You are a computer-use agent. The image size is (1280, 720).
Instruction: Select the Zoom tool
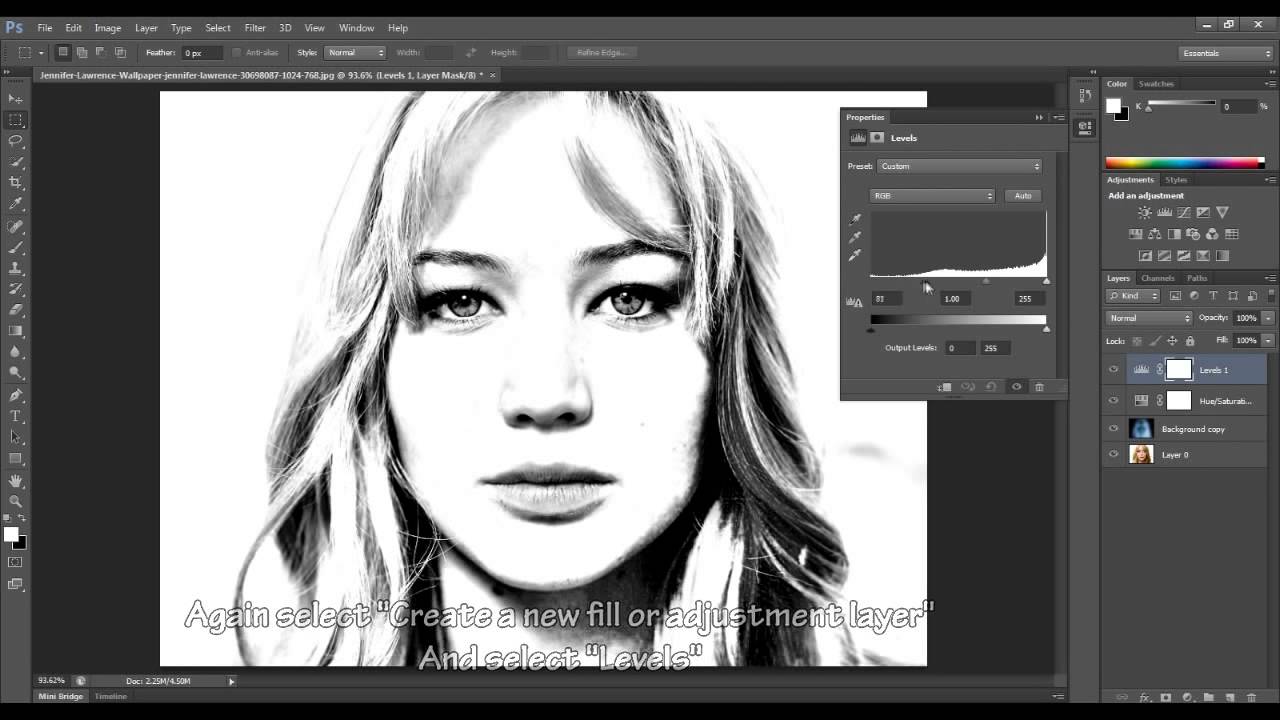pyautogui.click(x=16, y=502)
